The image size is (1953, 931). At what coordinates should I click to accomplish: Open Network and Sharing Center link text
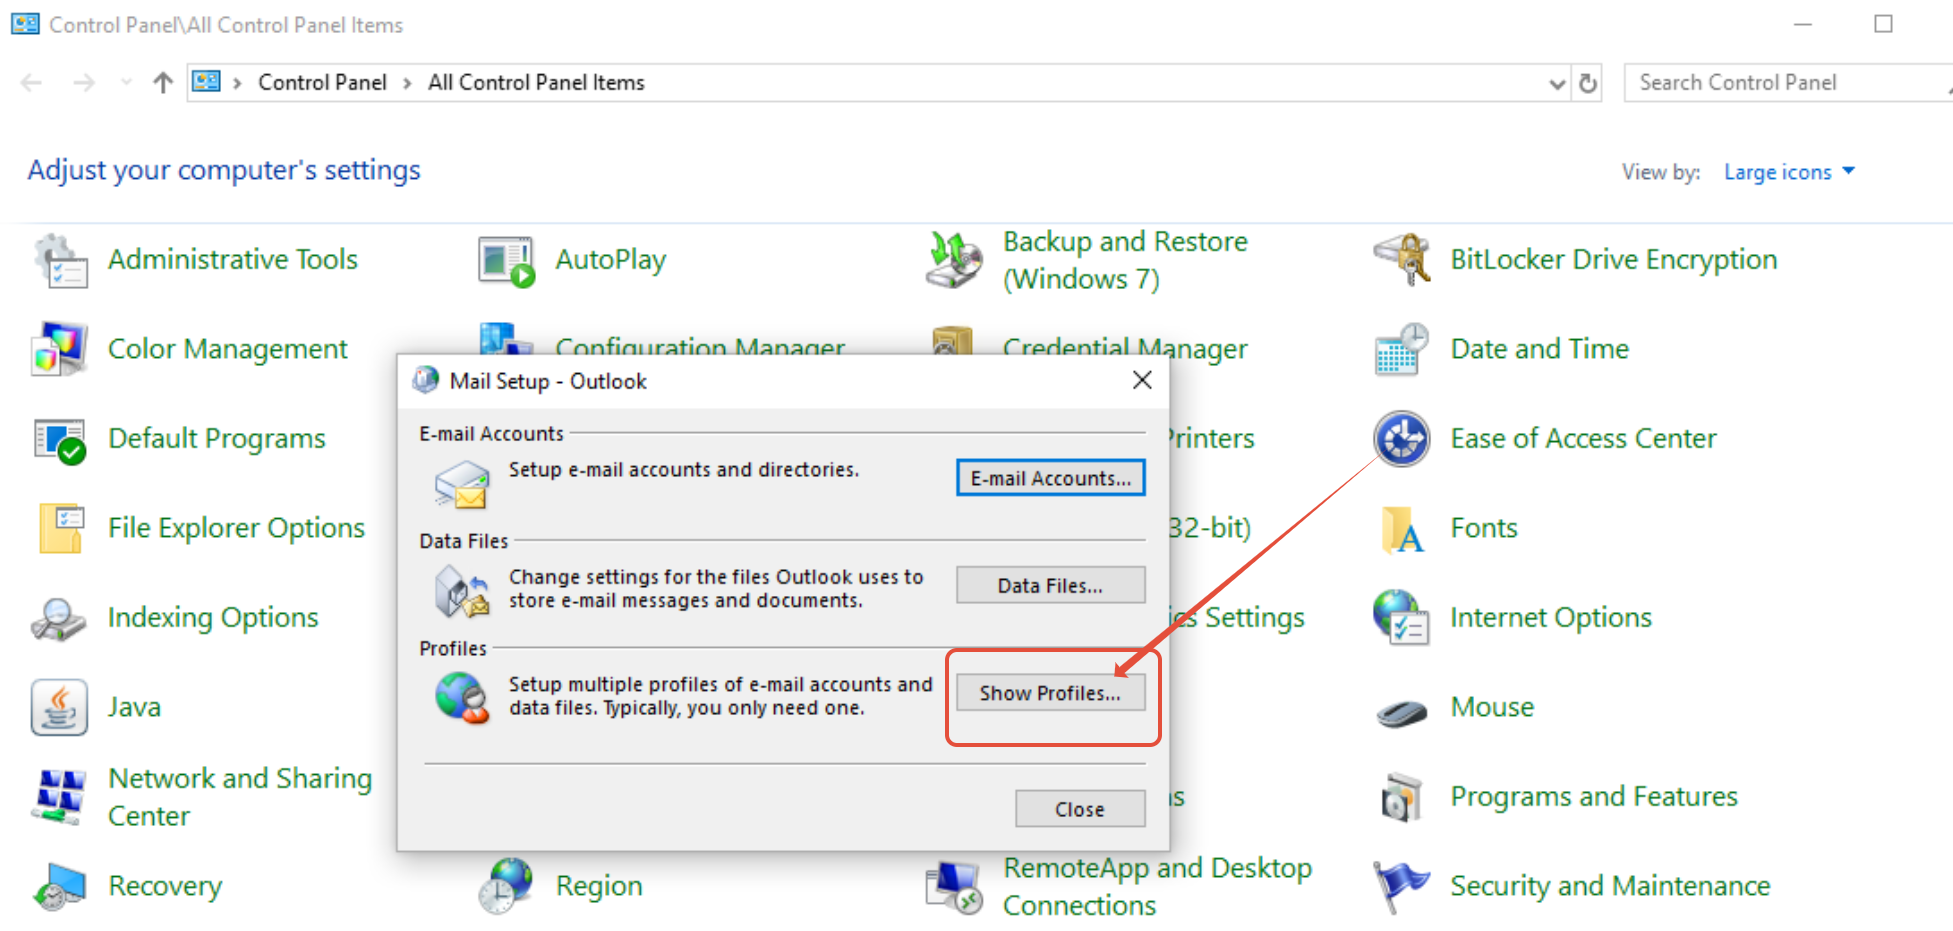(x=240, y=797)
